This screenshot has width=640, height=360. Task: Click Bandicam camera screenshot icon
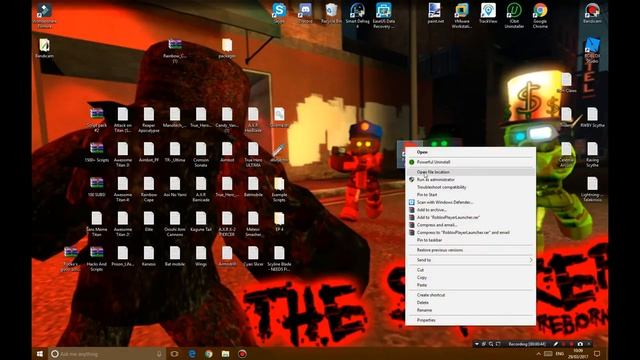click(580, 344)
